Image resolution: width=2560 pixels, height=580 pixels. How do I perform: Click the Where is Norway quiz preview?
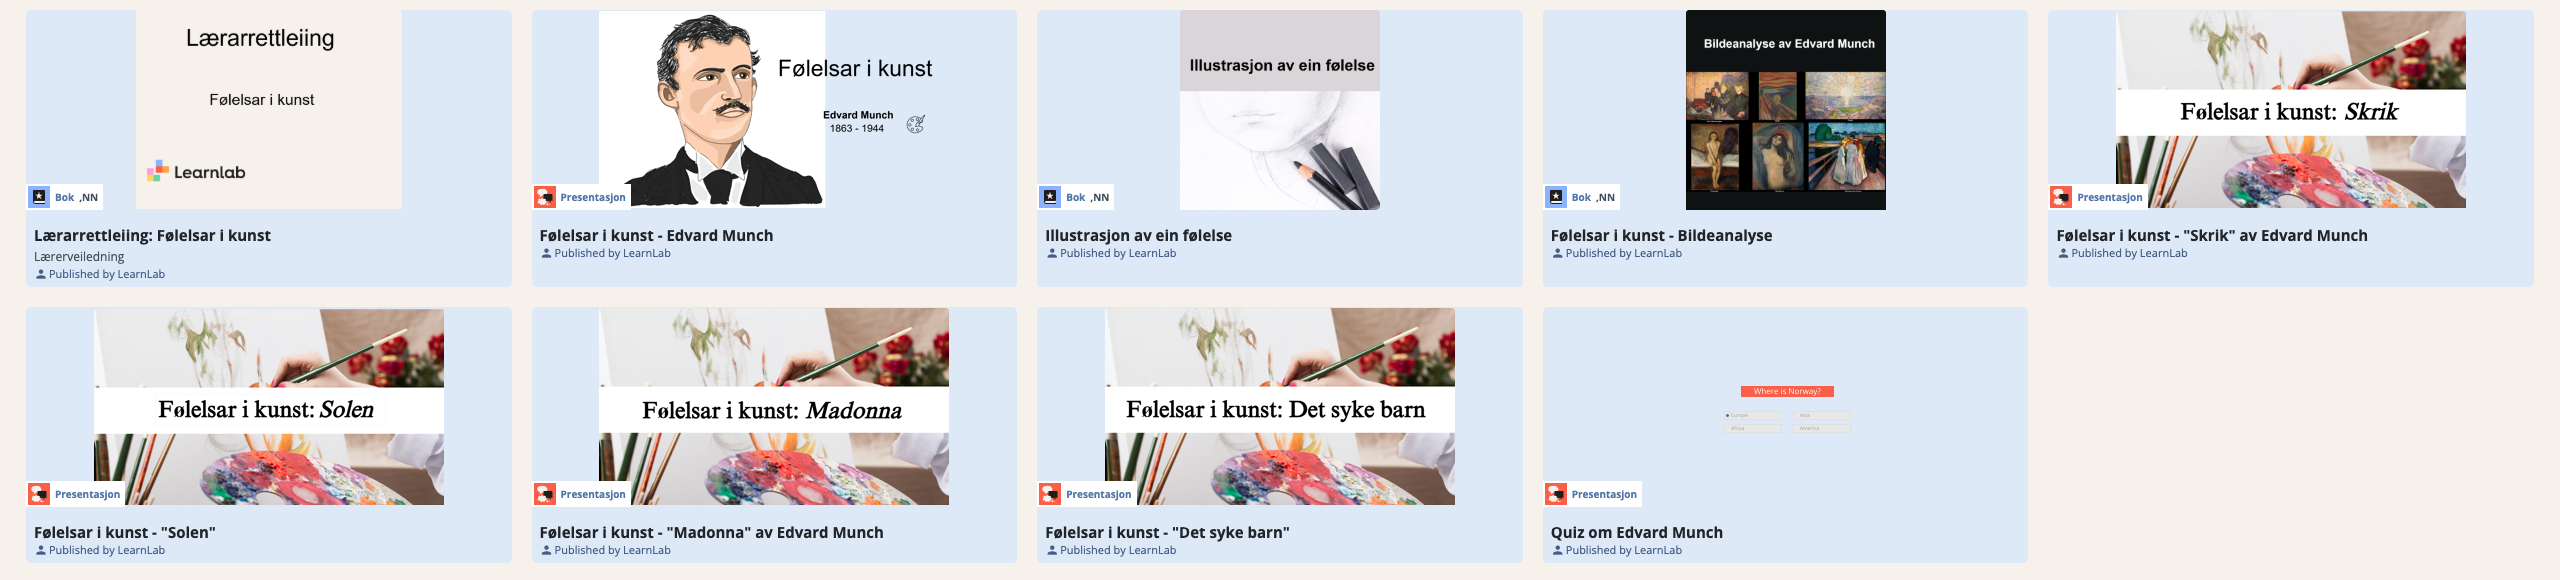point(1787,408)
